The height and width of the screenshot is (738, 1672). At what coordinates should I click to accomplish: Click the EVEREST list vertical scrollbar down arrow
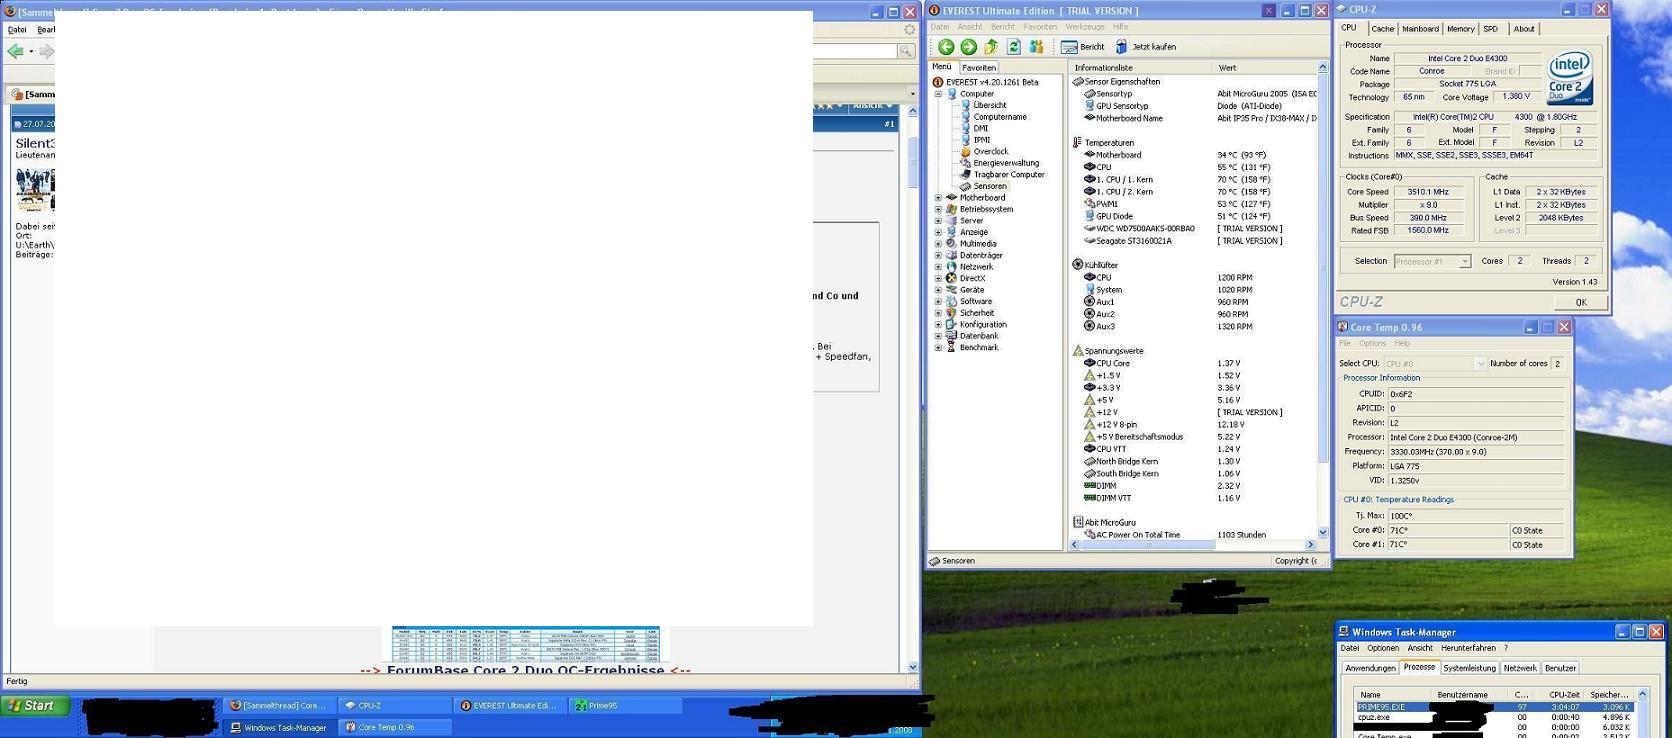[x=1323, y=533]
